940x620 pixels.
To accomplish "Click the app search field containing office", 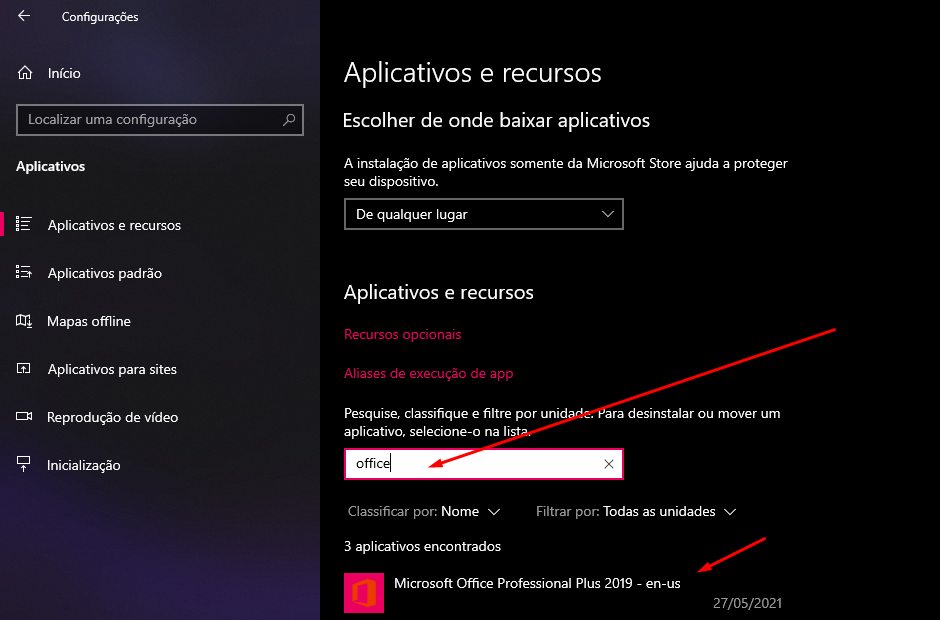I will [x=484, y=464].
